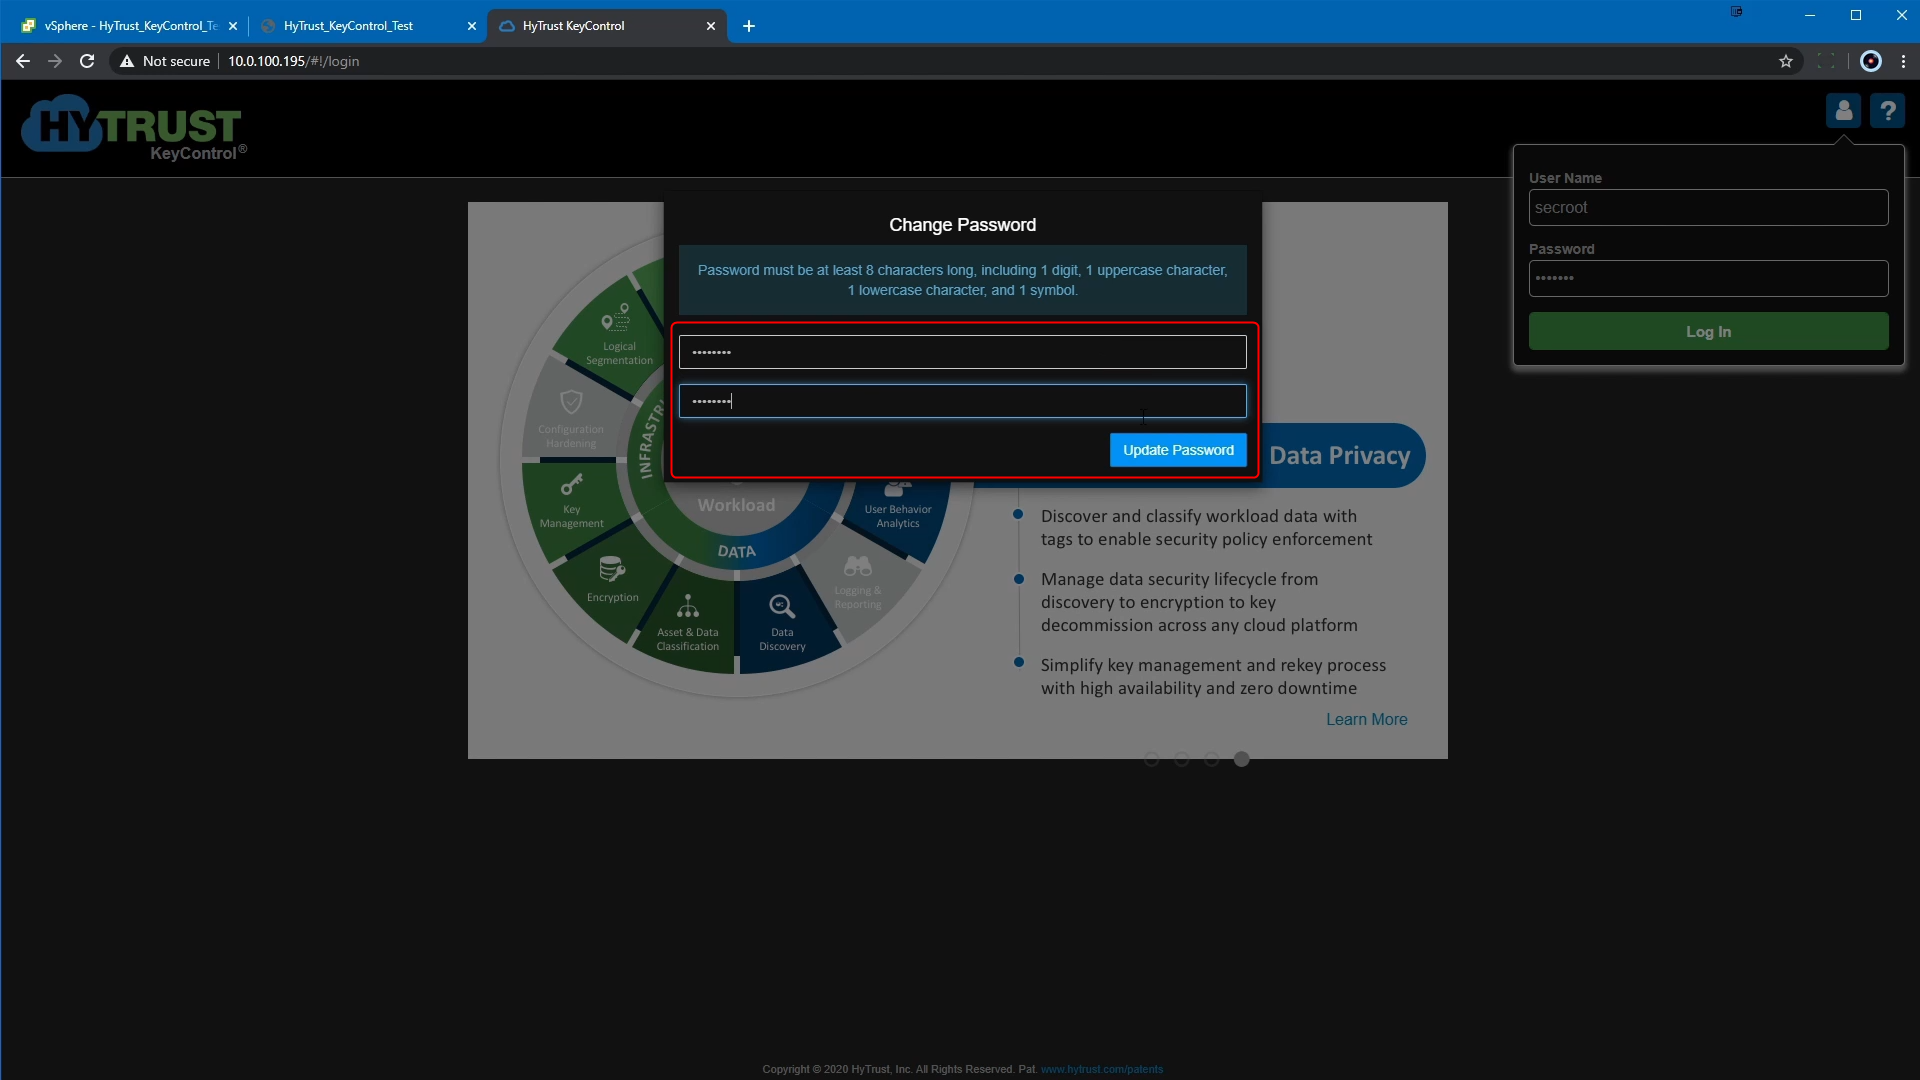Open the hytrust.com/patents link

[x=1101, y=1069]
